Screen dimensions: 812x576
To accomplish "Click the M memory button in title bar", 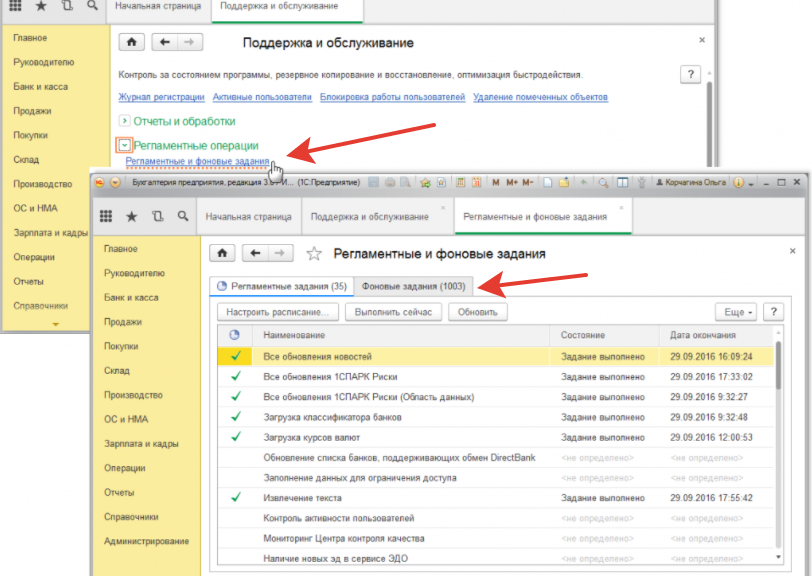I will point(496,182).
